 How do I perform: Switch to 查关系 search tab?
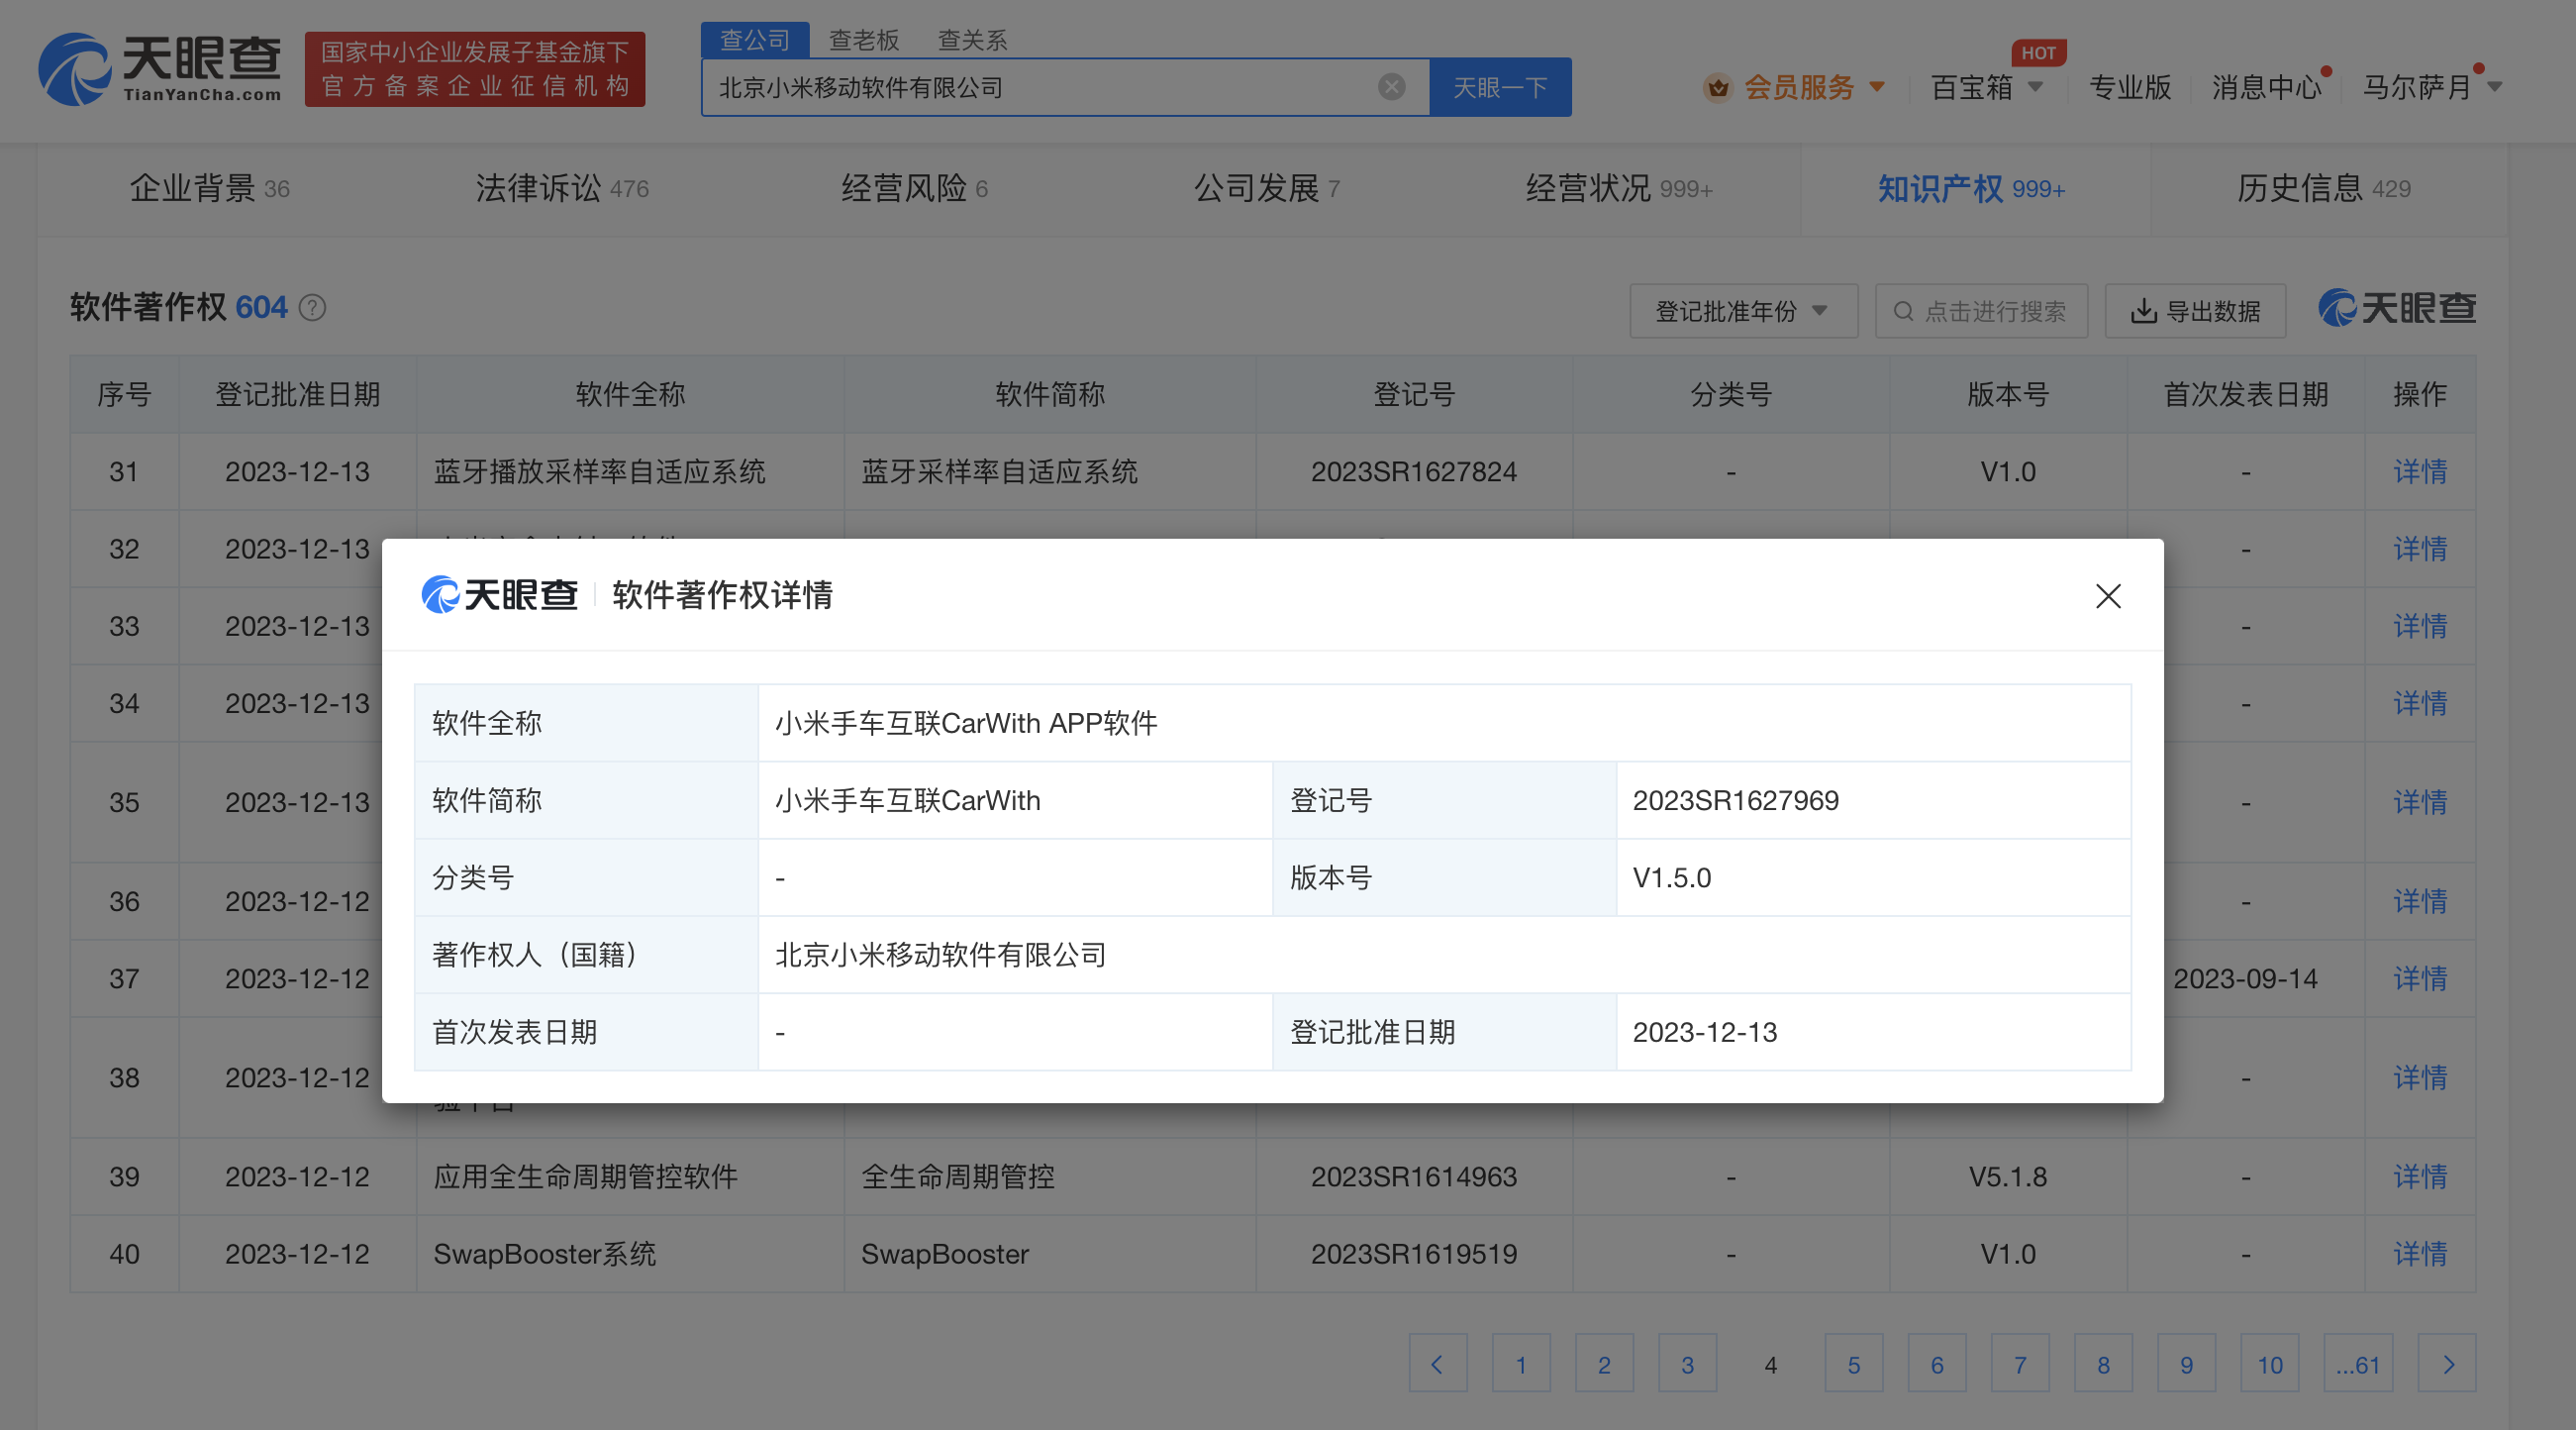[x=972, y=40]
